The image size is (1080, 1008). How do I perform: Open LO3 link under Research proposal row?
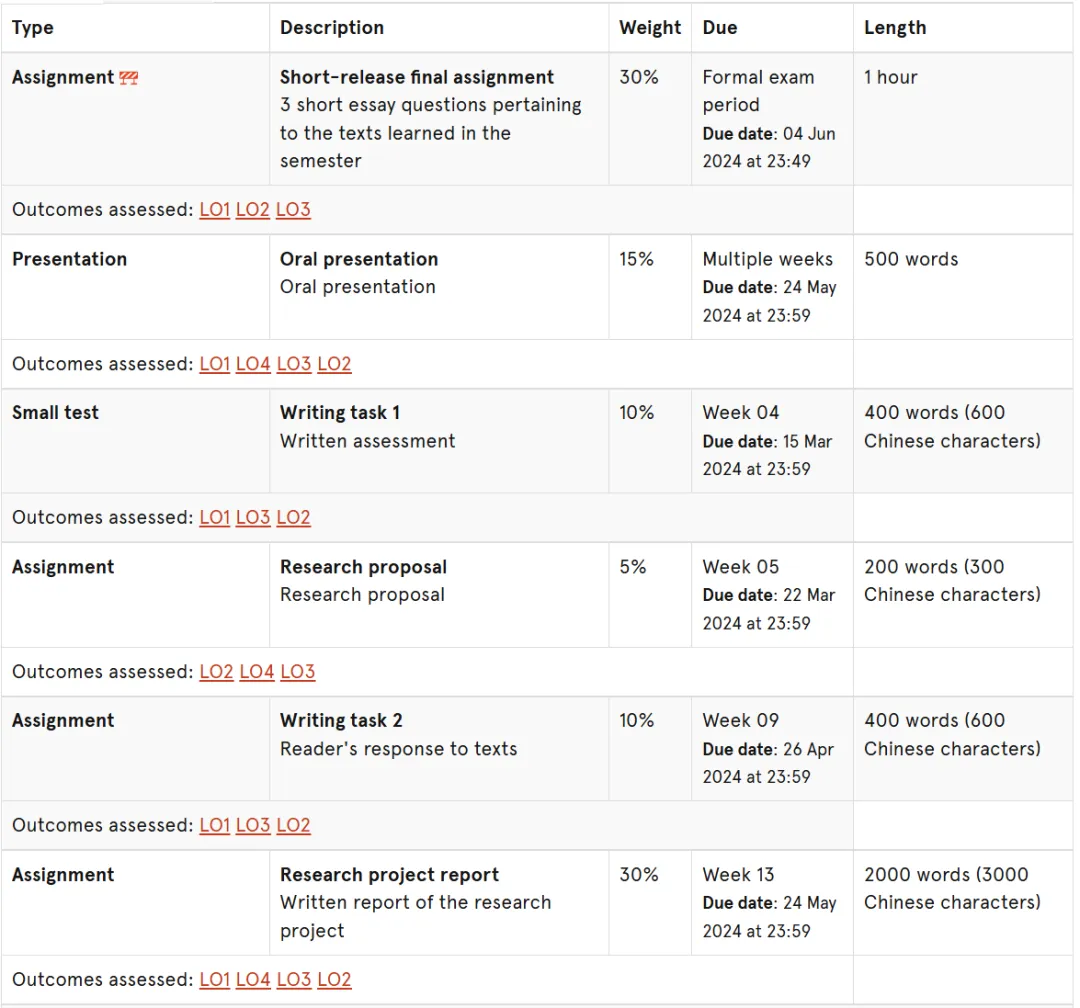click(298, 672)
